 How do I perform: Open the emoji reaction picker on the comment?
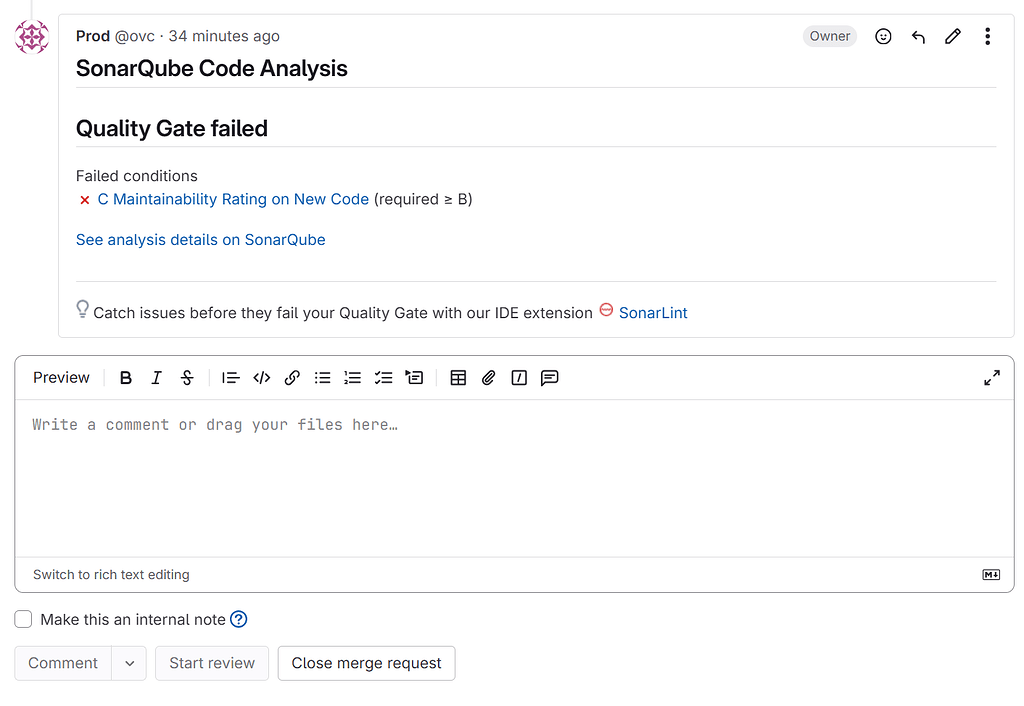click(883, 36)
